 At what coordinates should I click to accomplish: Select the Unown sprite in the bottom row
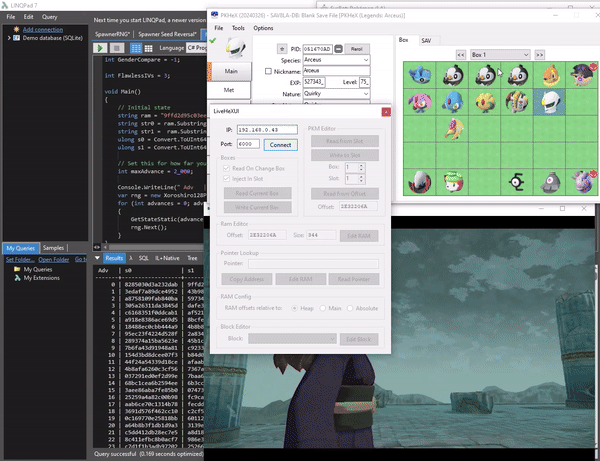coord(517,182)
